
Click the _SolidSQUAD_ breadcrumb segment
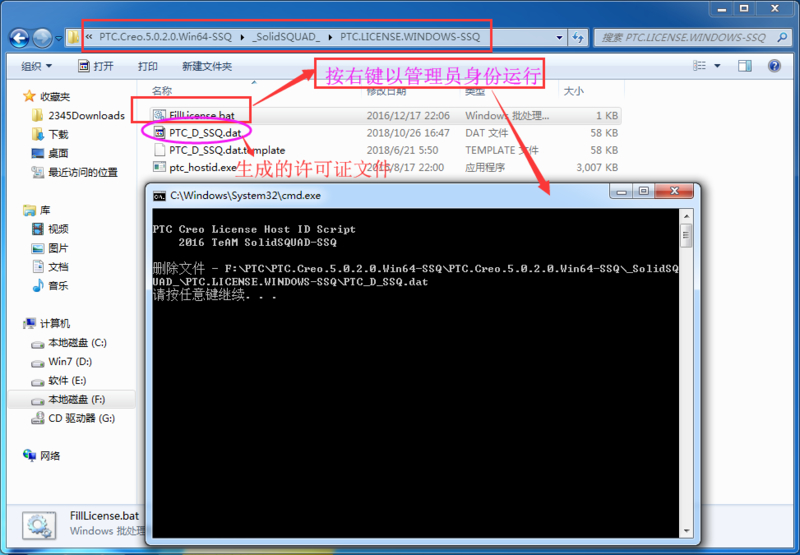pos(286,37)
